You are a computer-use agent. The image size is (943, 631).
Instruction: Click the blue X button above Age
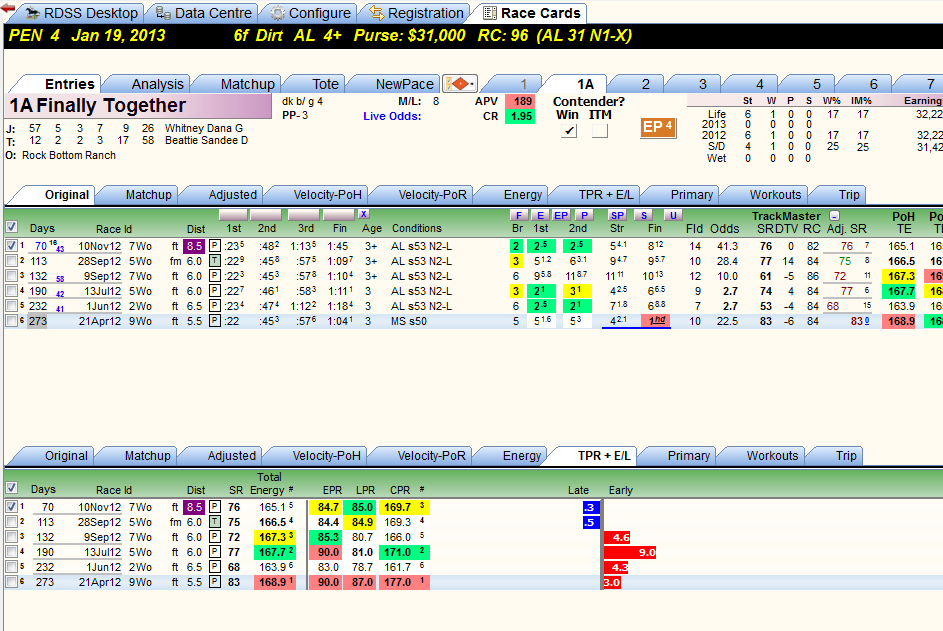363,214
